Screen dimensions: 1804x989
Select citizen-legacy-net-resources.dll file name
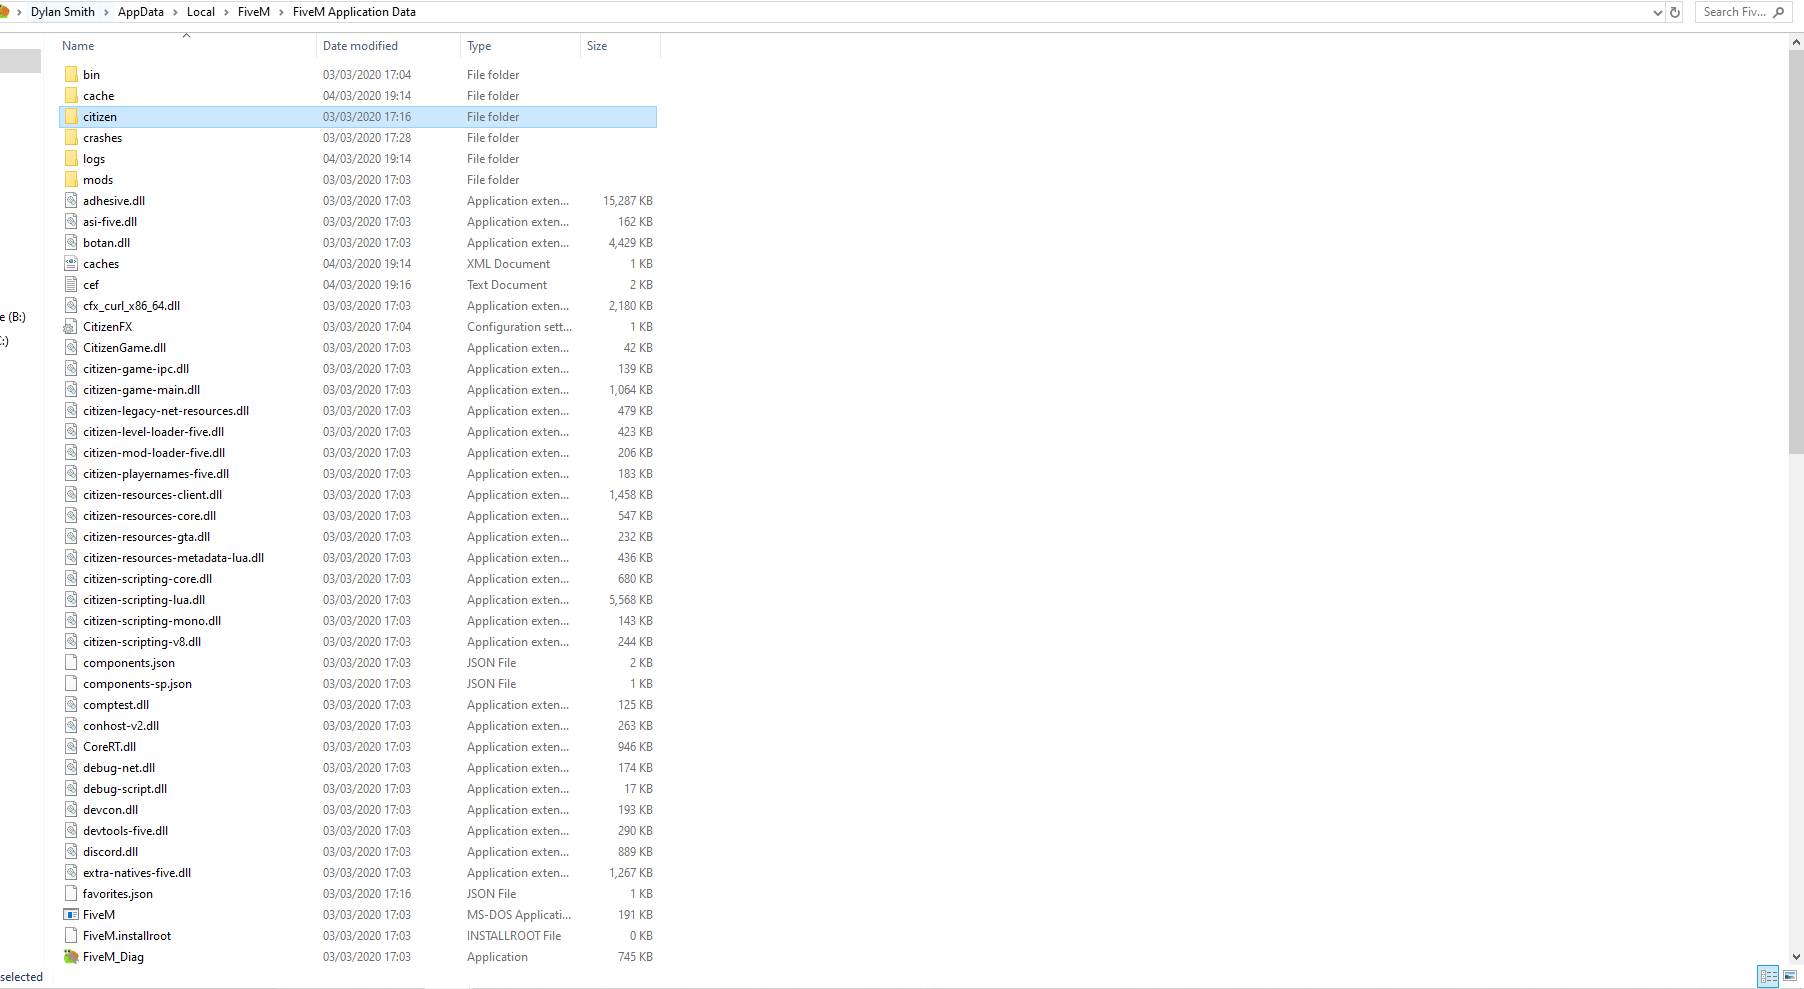click(166, 411)
